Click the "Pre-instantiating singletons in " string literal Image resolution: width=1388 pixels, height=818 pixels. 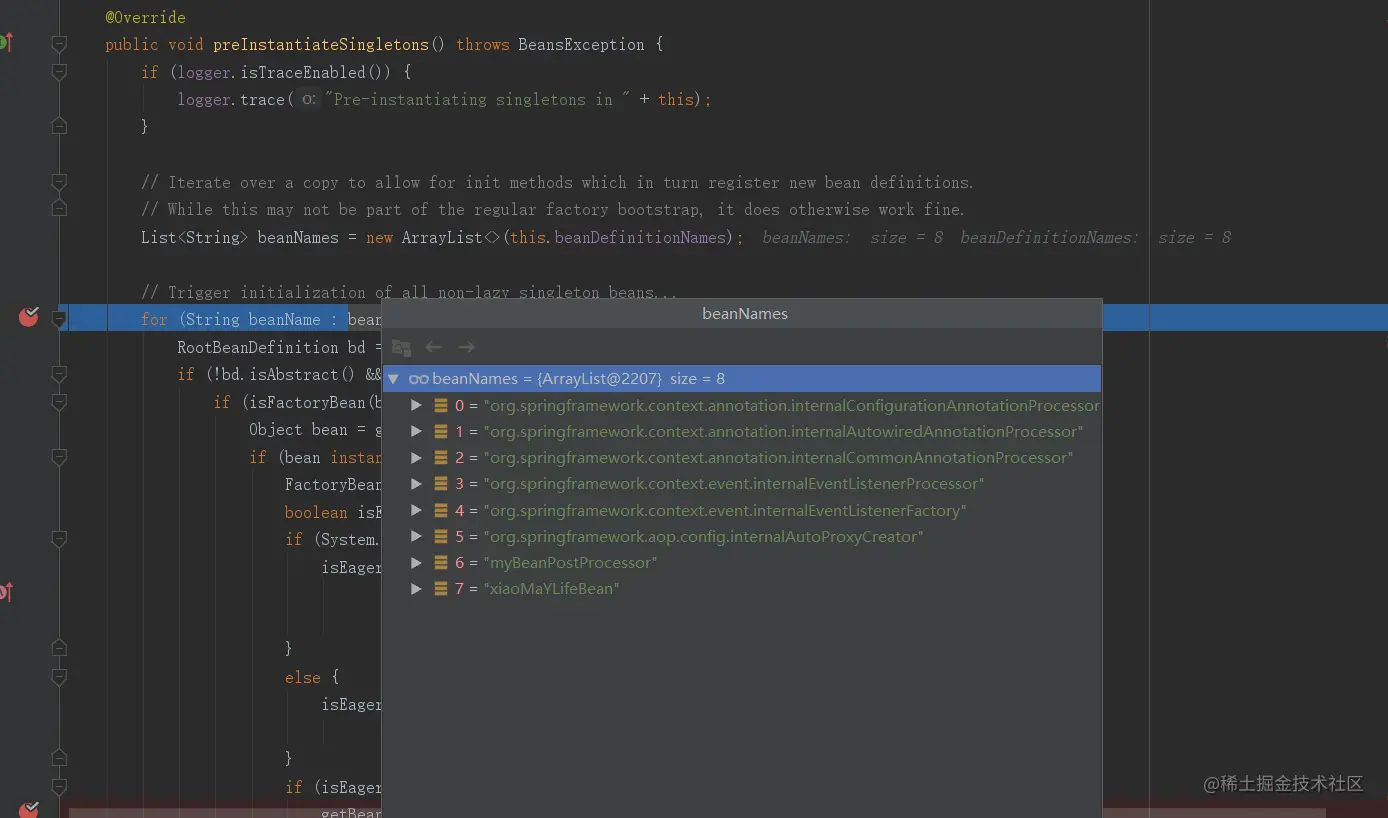478,99
